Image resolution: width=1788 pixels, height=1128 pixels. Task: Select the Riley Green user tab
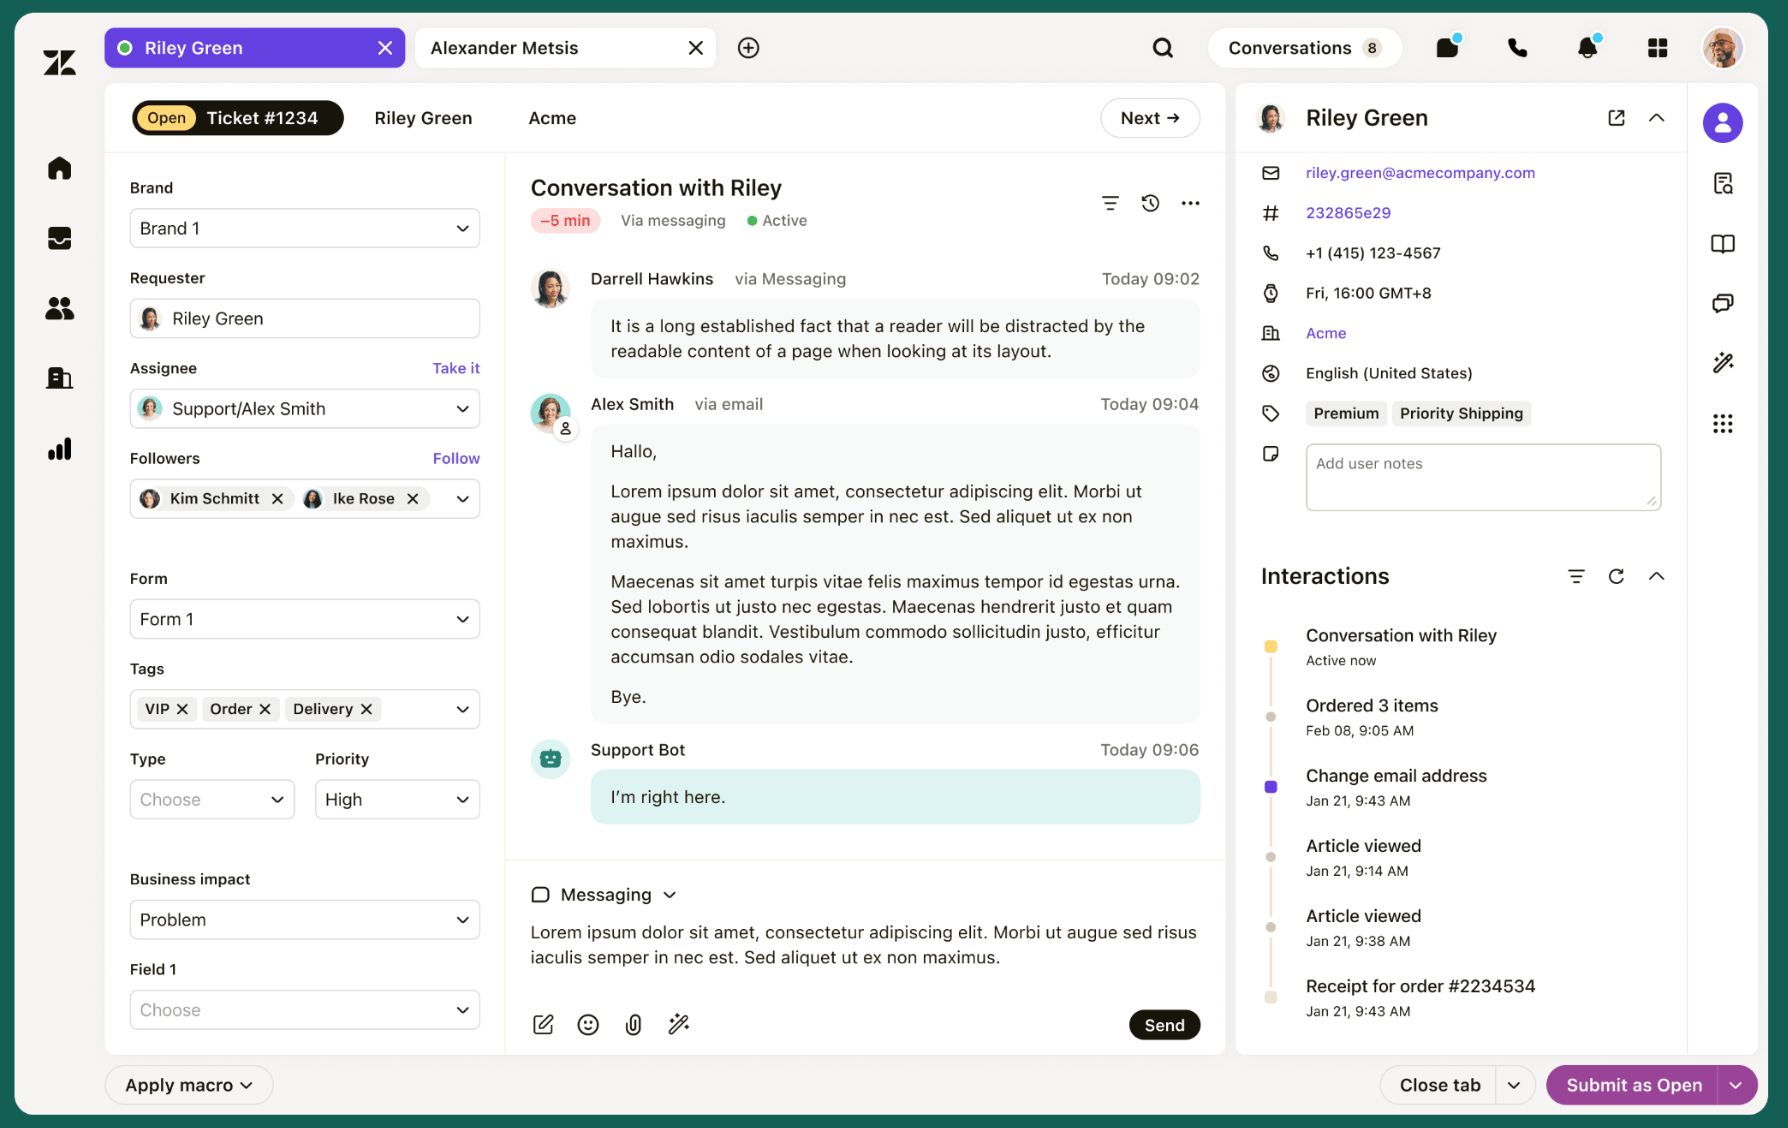pos(423,118)
